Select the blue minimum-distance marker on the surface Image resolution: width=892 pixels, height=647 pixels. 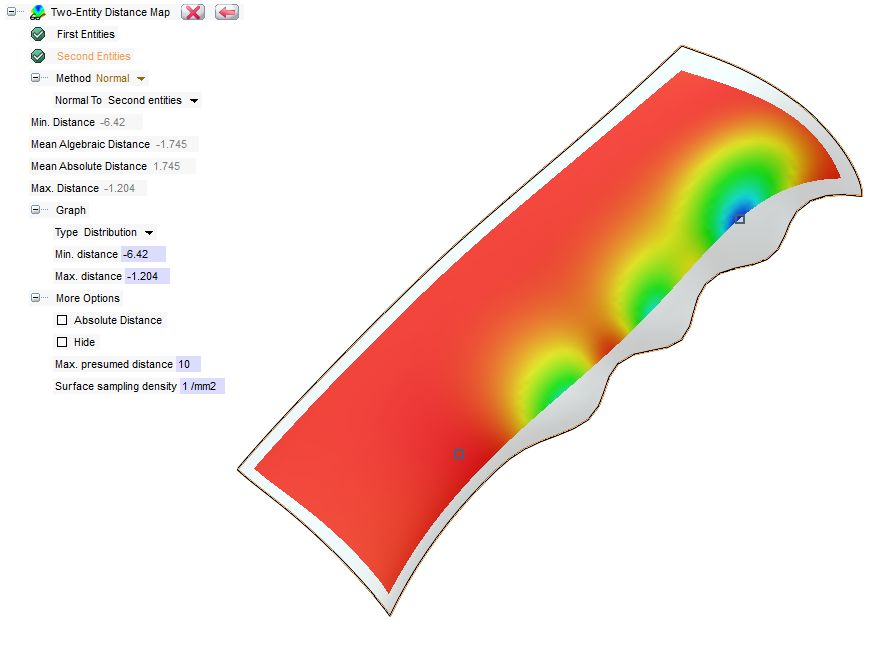[x=740, y=218]
